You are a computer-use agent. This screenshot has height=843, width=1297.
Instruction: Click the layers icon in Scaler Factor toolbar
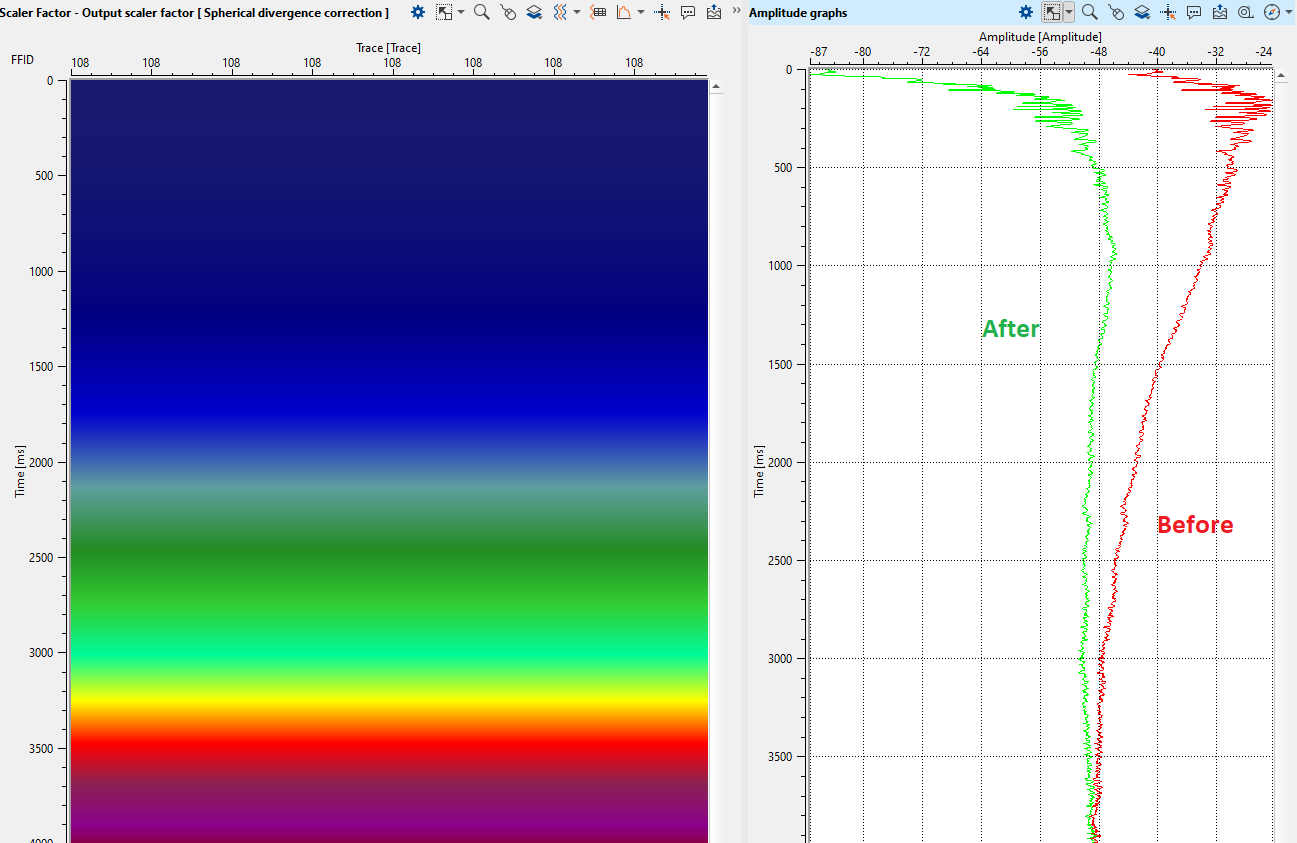click(534, 12)
